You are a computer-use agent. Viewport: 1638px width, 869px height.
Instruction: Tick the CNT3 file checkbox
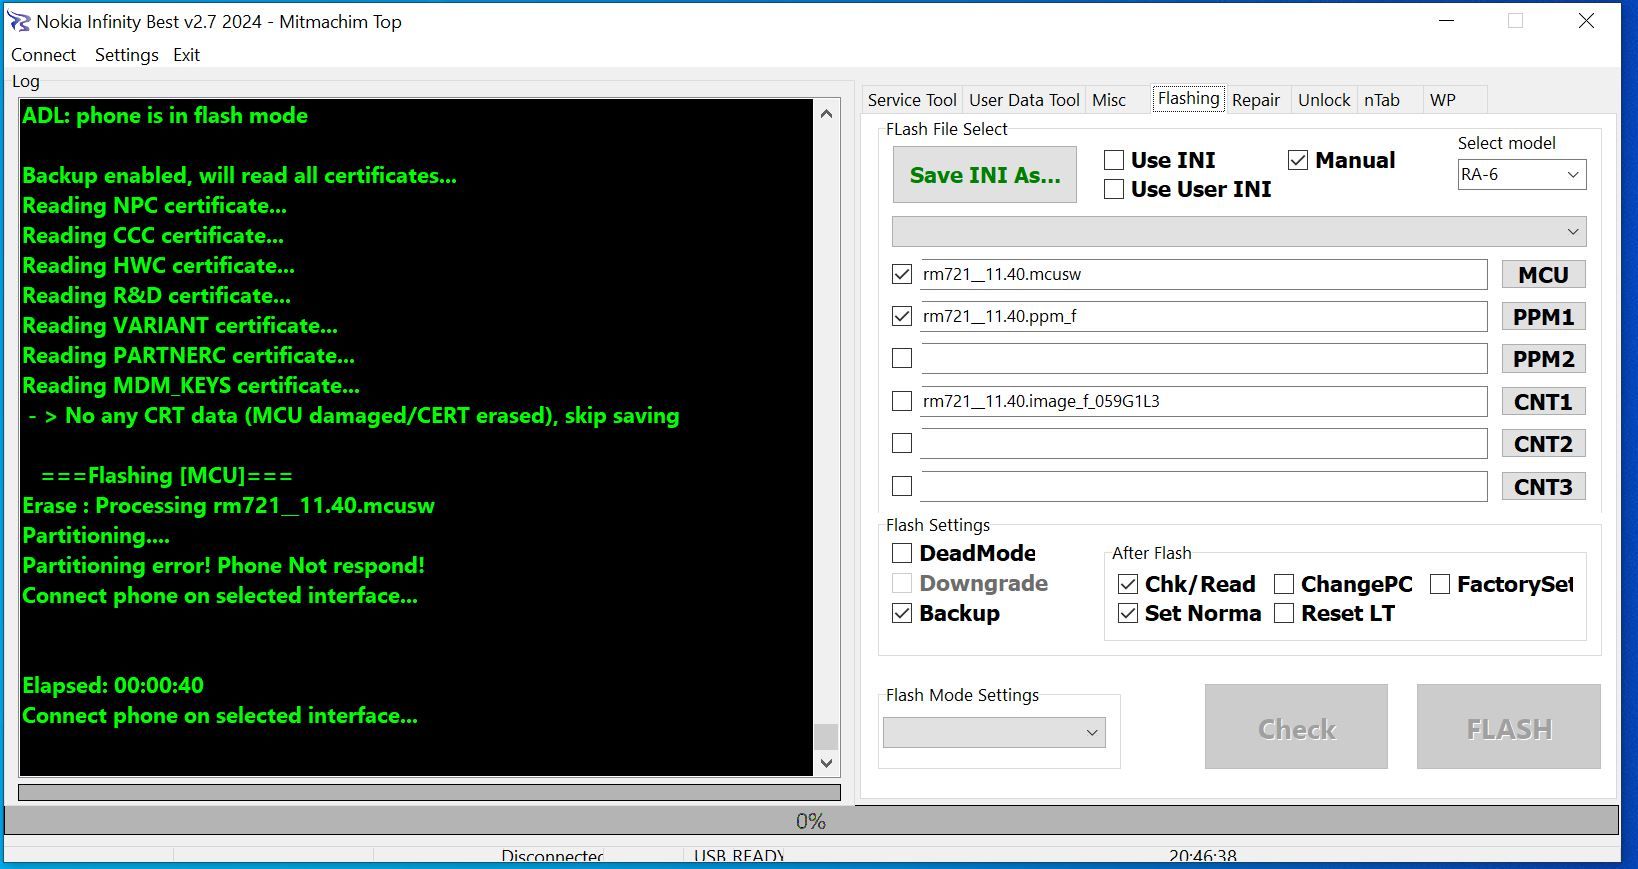[902, 486]
